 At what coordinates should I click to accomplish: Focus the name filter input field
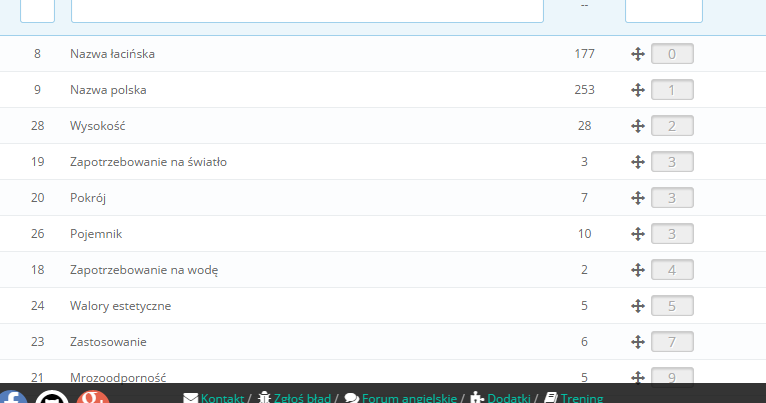pyautogui.click(x=307, y=11)
